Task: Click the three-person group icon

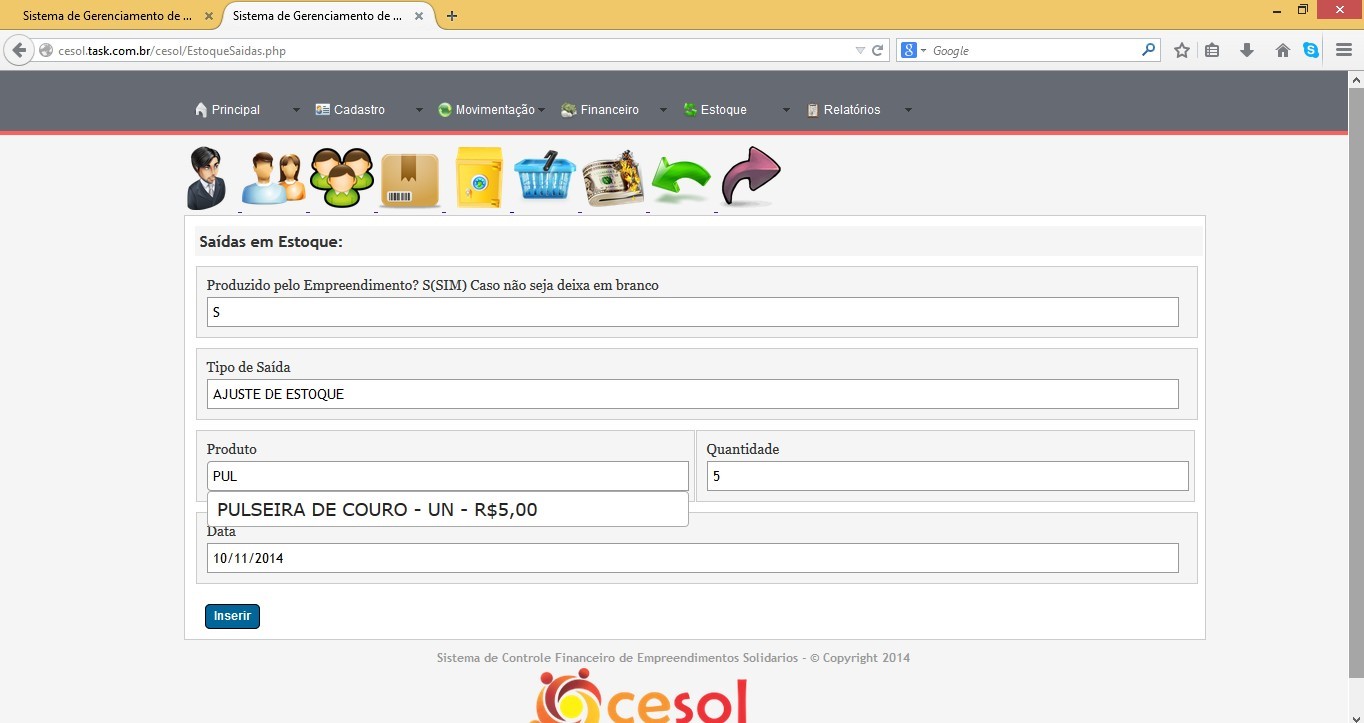Action: click(341, 178)
